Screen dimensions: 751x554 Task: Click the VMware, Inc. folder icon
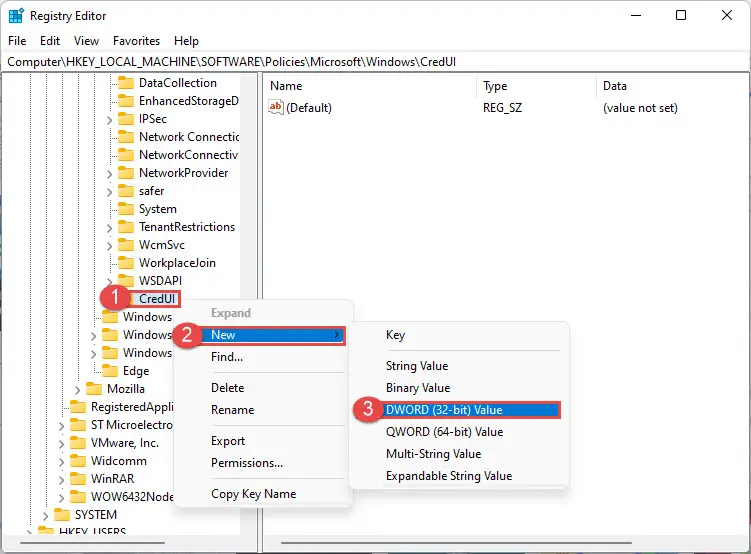(78, 443)
